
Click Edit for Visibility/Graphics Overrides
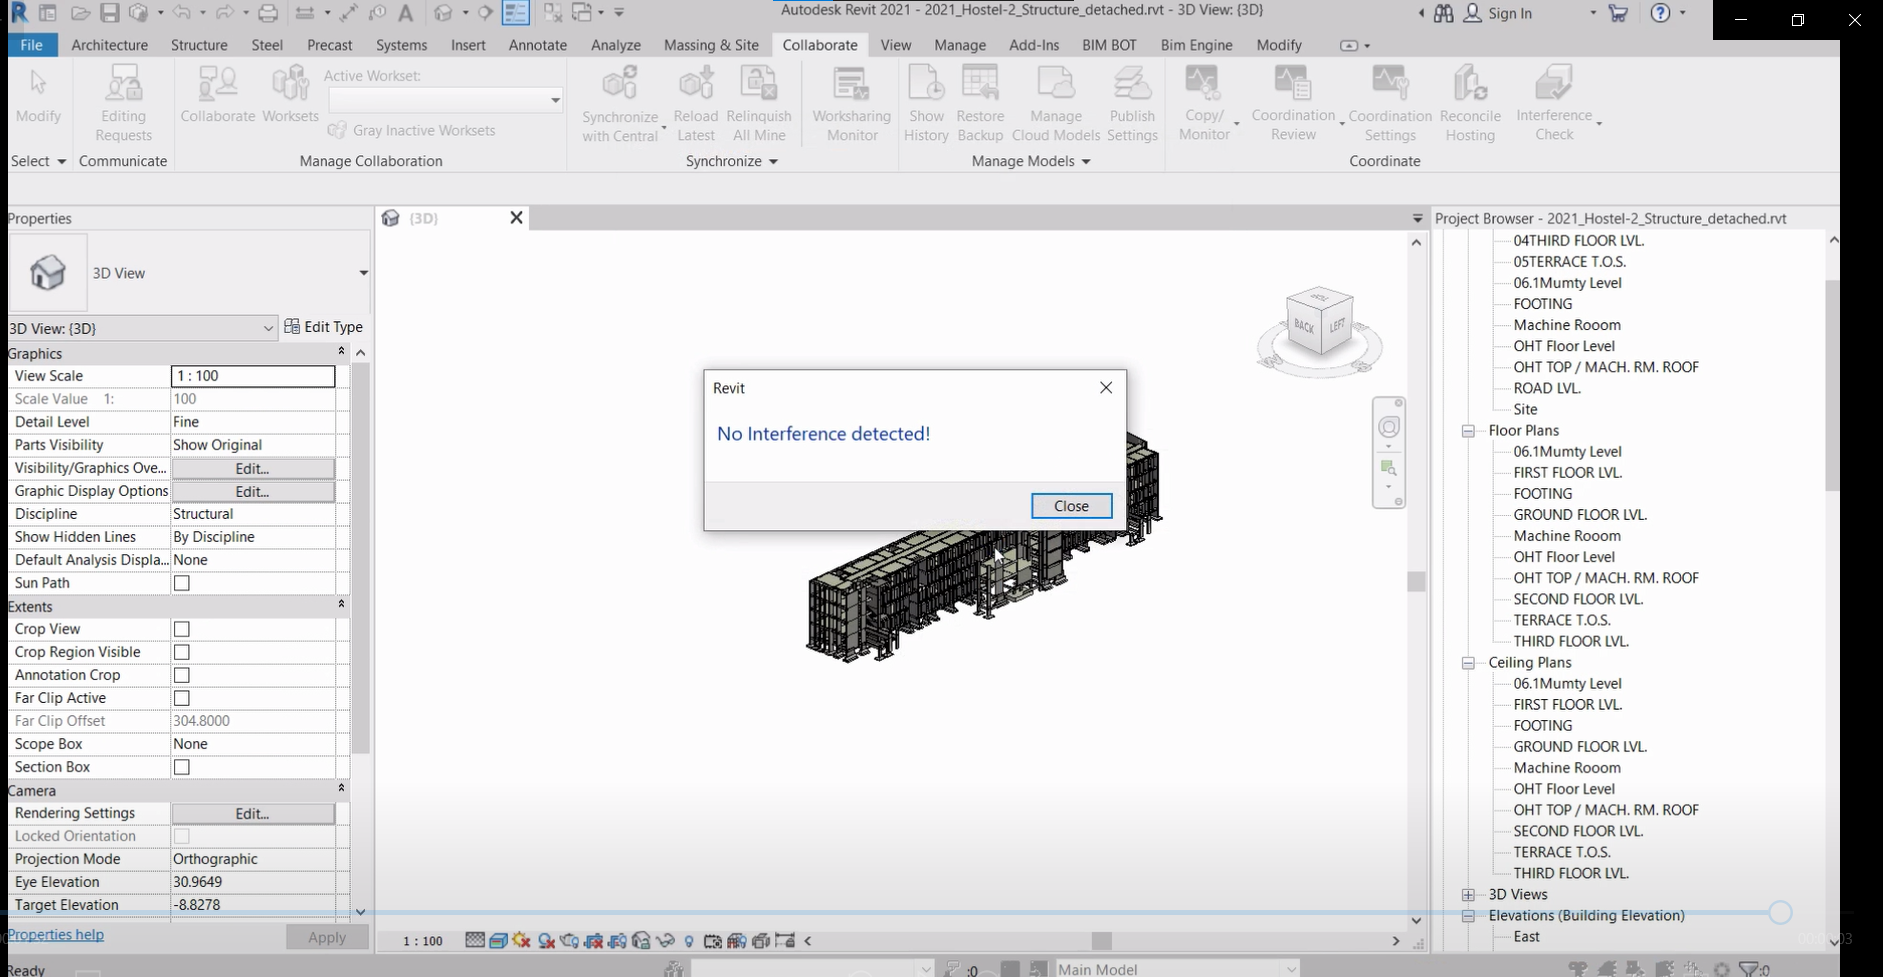[253, 468]
